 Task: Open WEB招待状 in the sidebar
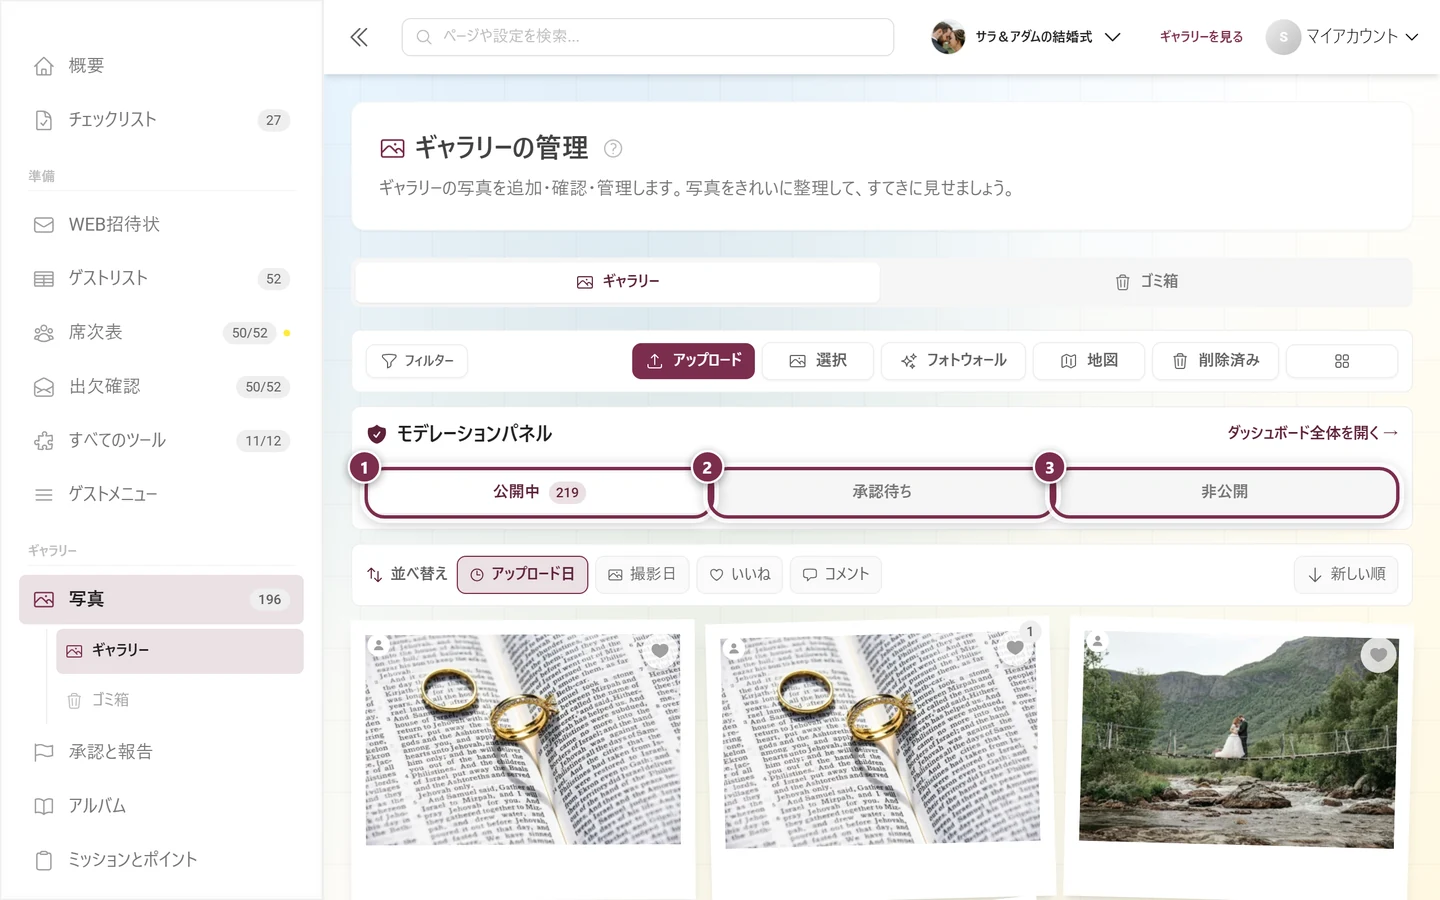(x=161, y=225)
